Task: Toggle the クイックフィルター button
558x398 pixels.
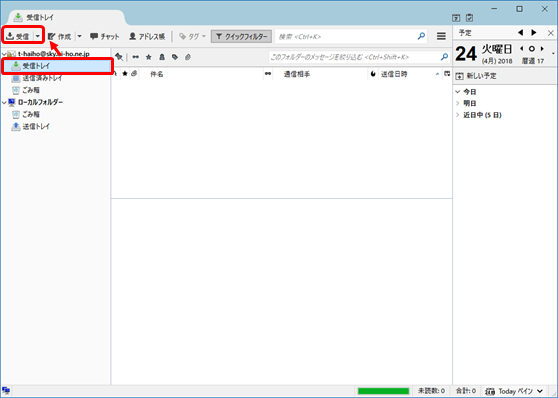Action: coord(241,36)
